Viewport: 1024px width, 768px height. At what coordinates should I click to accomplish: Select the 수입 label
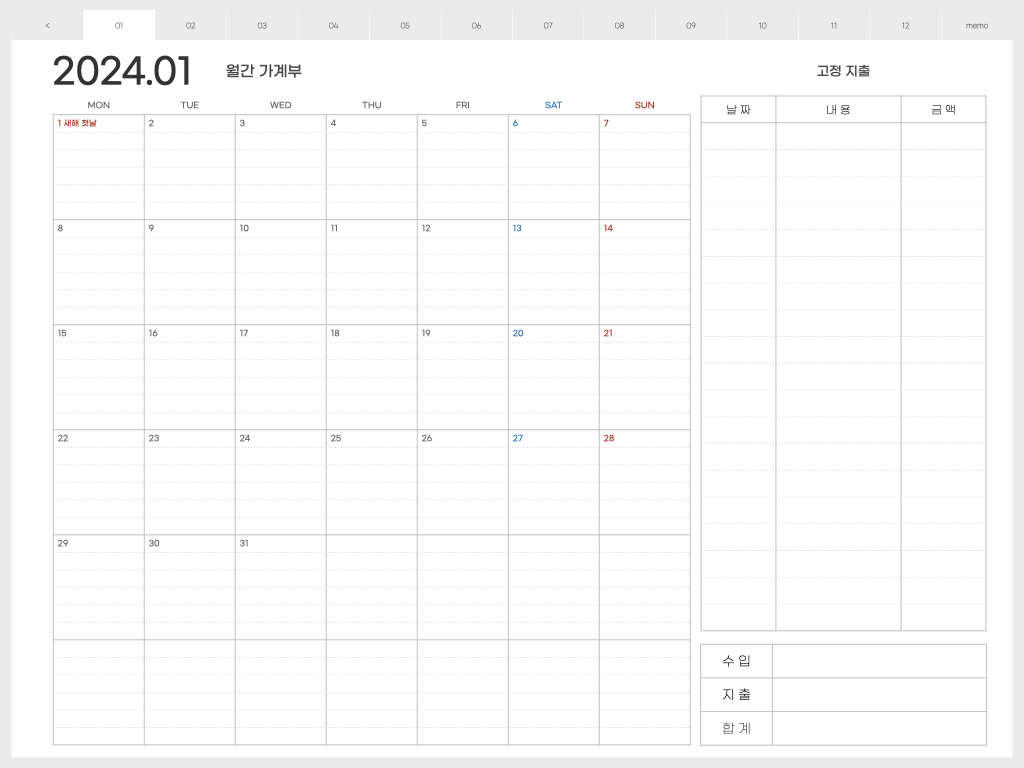[737, 661]
